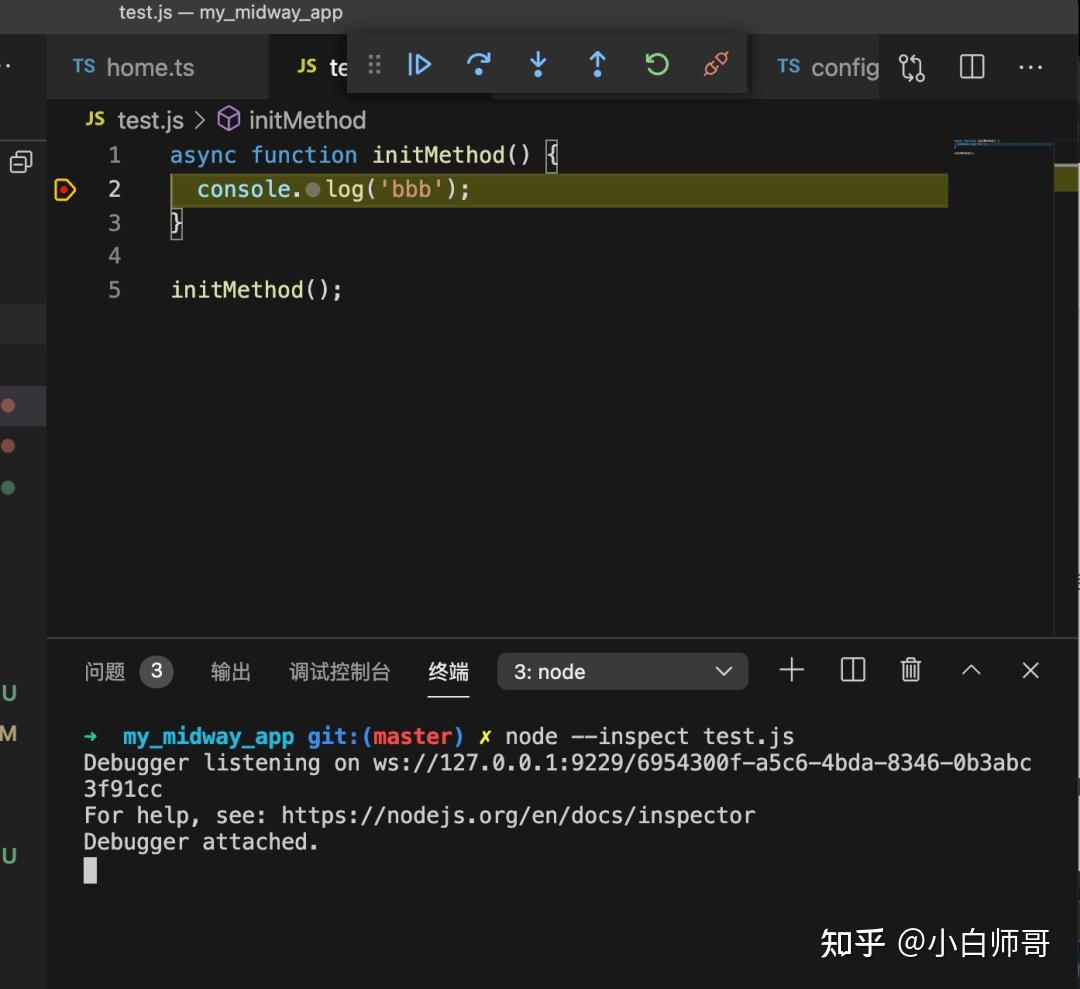Kill terminal with the trash icon

click(911, 670)
